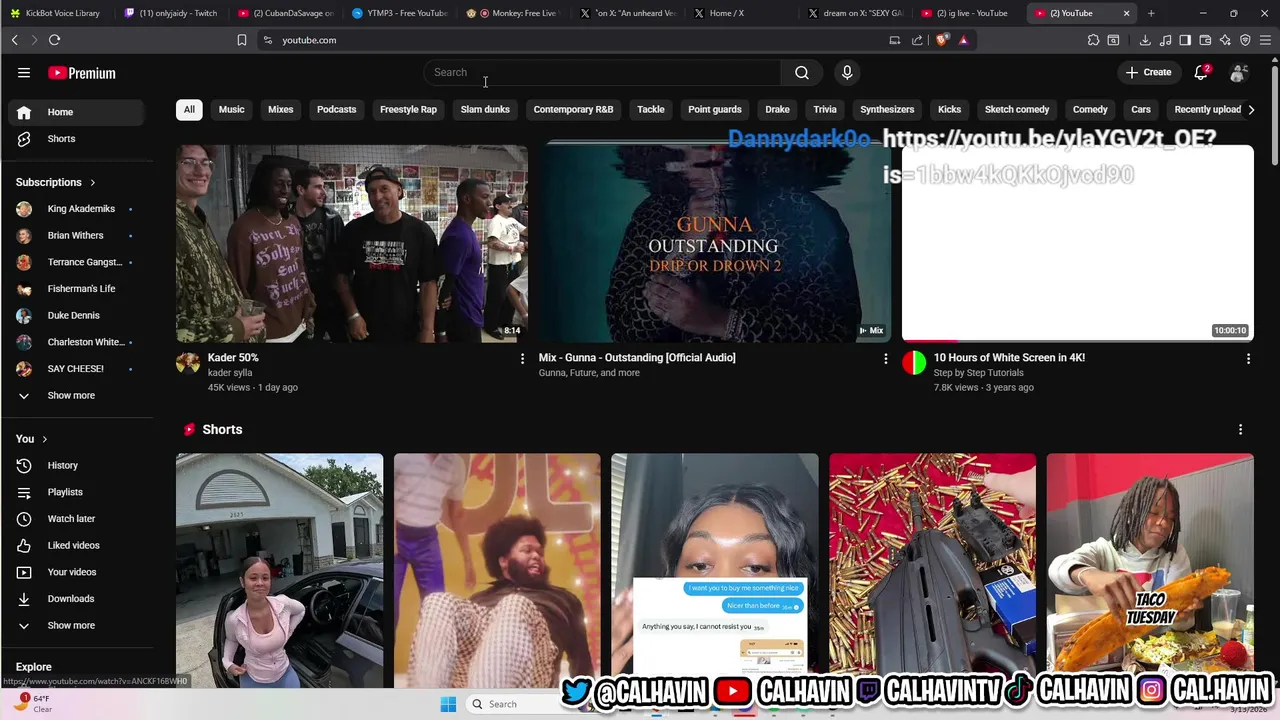This screenshot has height=720, width=1280.
Task: Open the Brave Wallet icon
Action: (x=1205, y=40)
